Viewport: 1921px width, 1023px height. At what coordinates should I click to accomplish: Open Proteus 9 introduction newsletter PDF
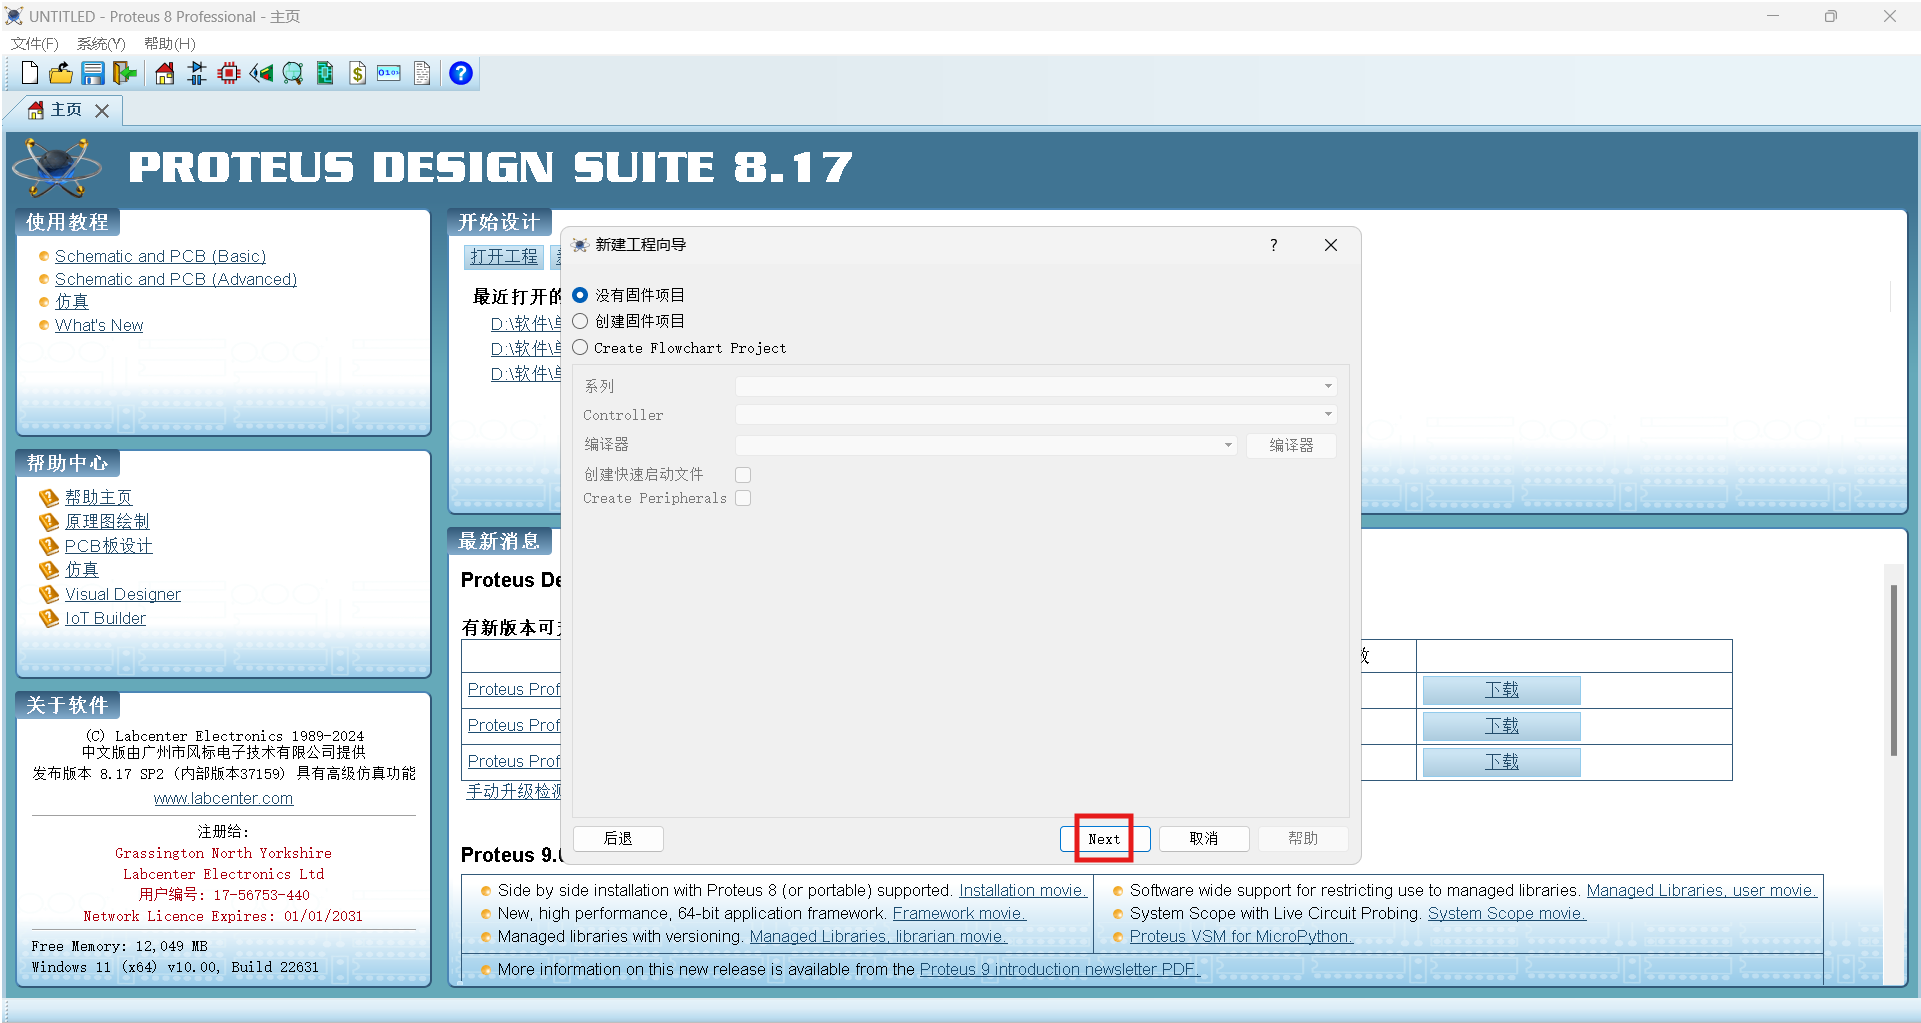1059,969
